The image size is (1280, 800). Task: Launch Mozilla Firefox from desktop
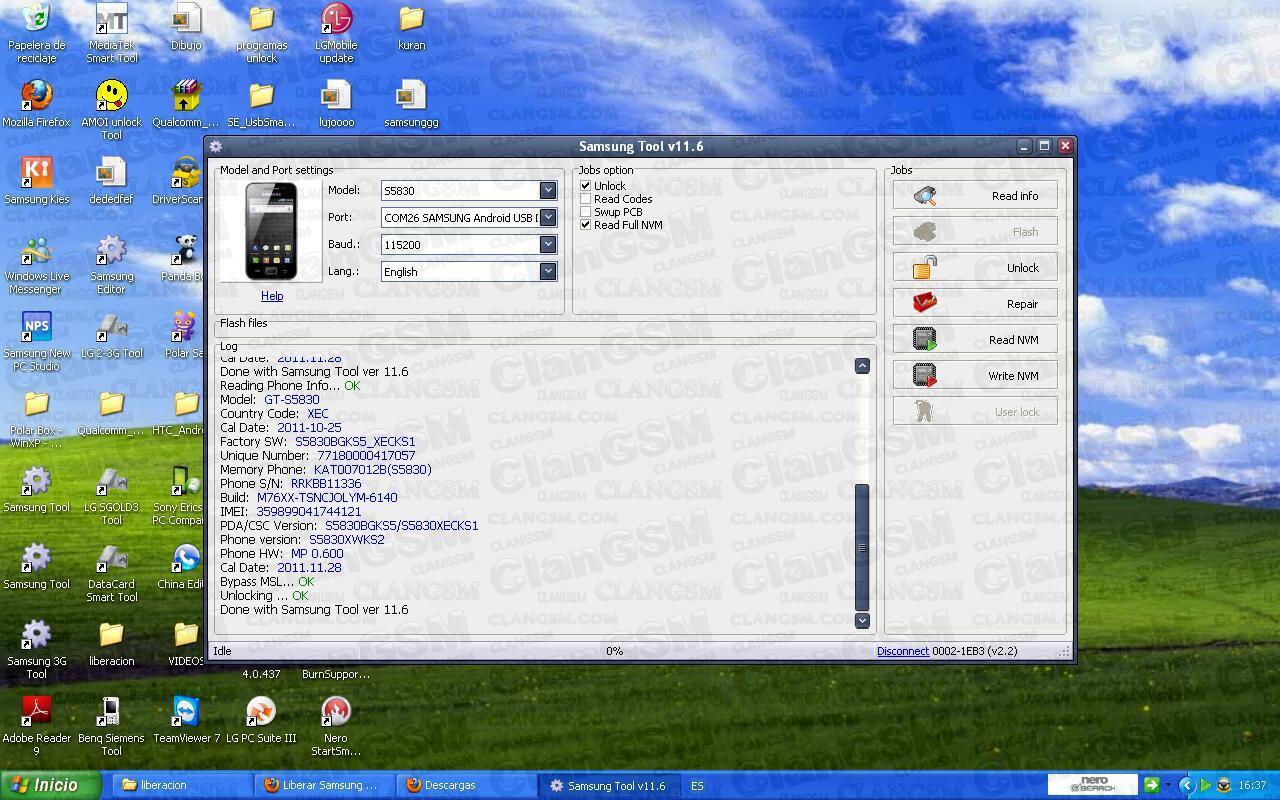(37, 103)
